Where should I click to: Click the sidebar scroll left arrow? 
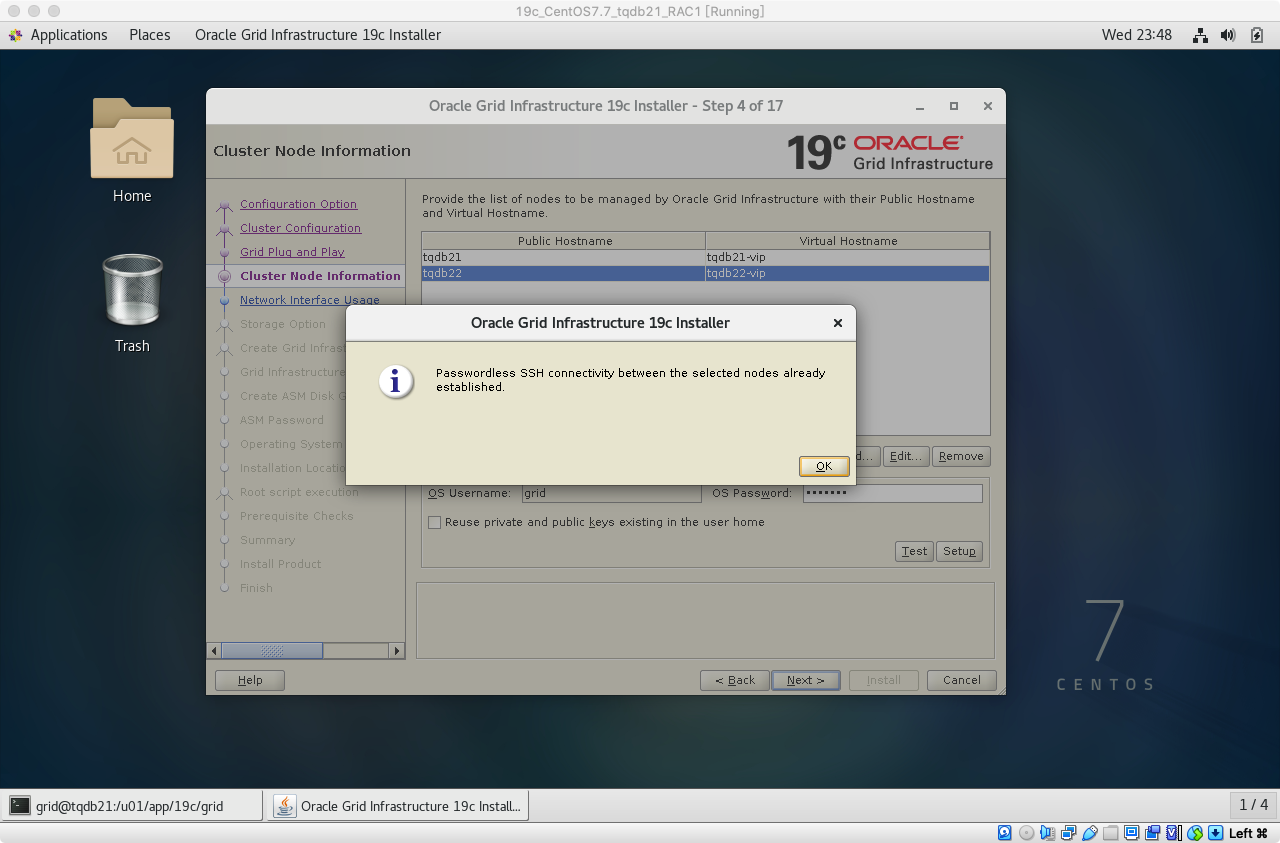click(x=213, y=651)
